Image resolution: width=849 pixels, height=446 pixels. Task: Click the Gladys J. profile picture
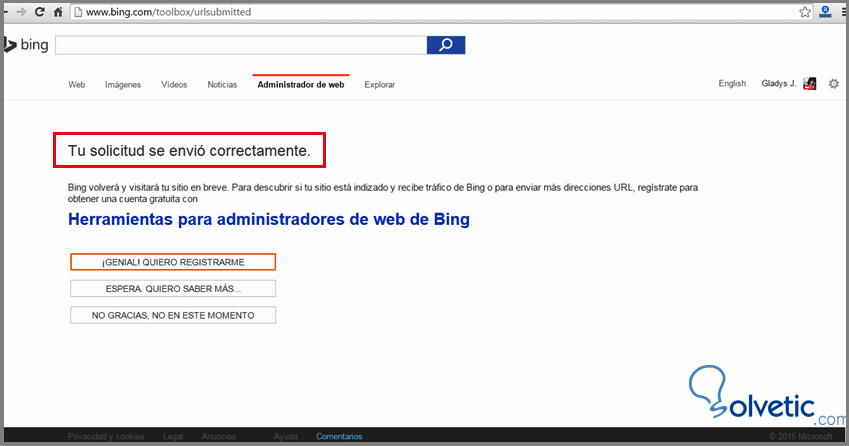pyautogui.click(x=809, y=83)
